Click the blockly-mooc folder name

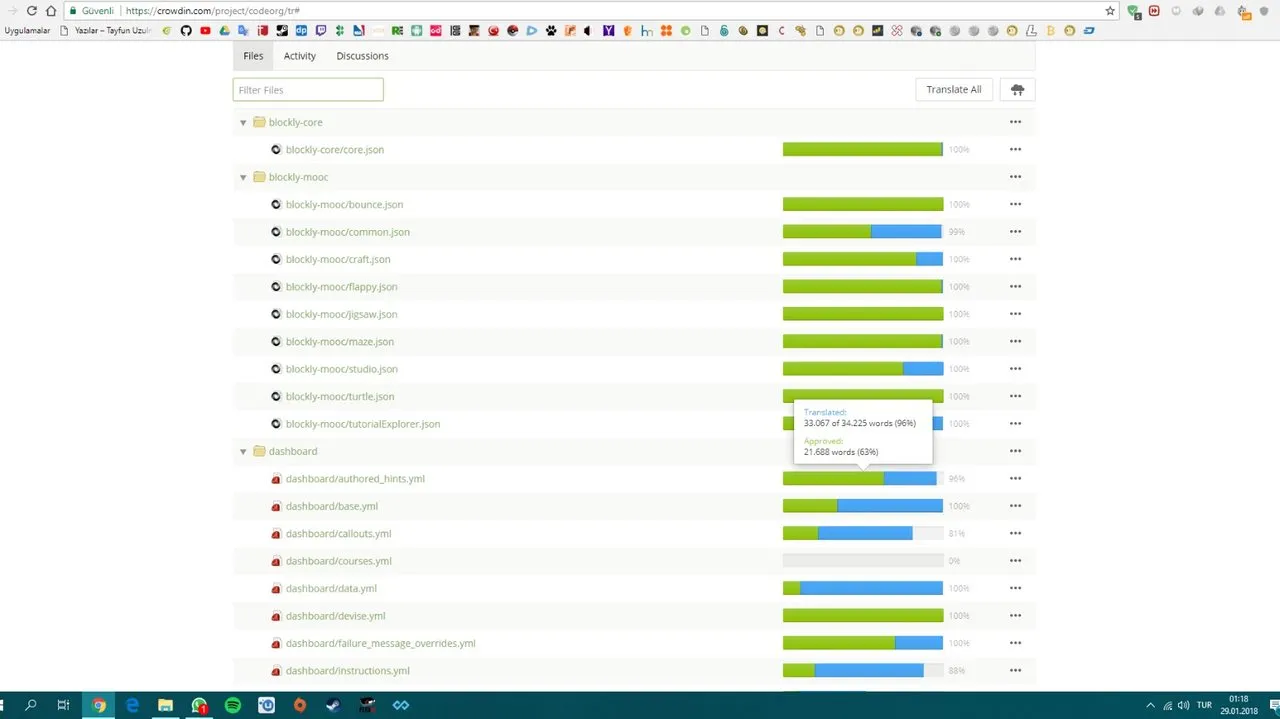click(298, 177)
